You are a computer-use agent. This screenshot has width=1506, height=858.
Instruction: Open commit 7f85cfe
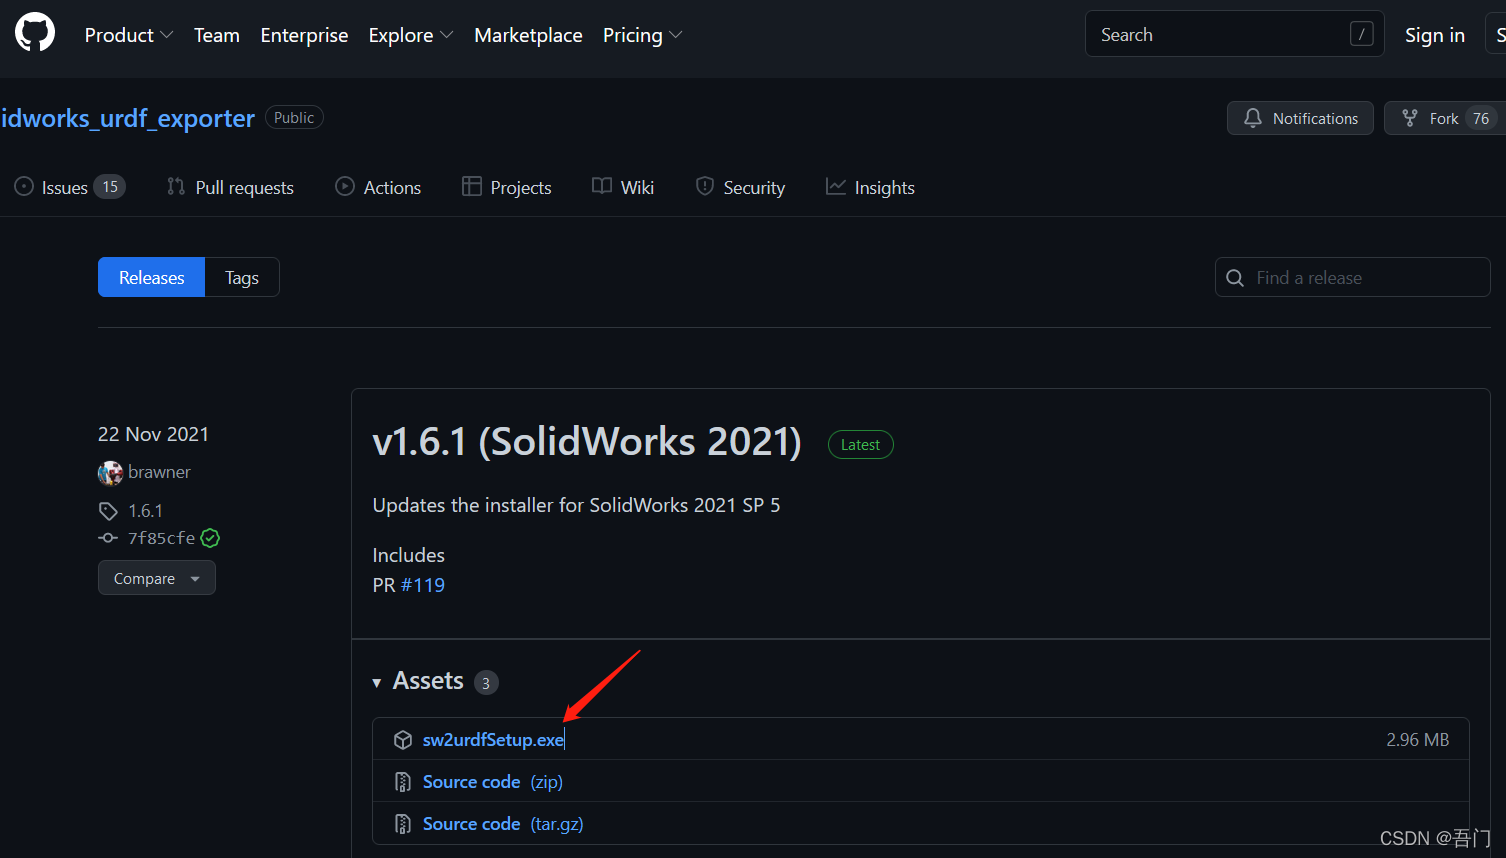(x=161, y=538)
